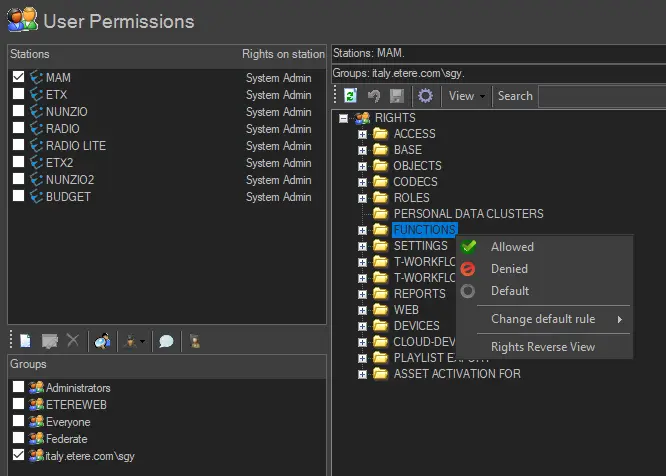666x476 pixels.
Task: Check the RADIO LITE station checkbox
Action: click(x=19, y=146)
